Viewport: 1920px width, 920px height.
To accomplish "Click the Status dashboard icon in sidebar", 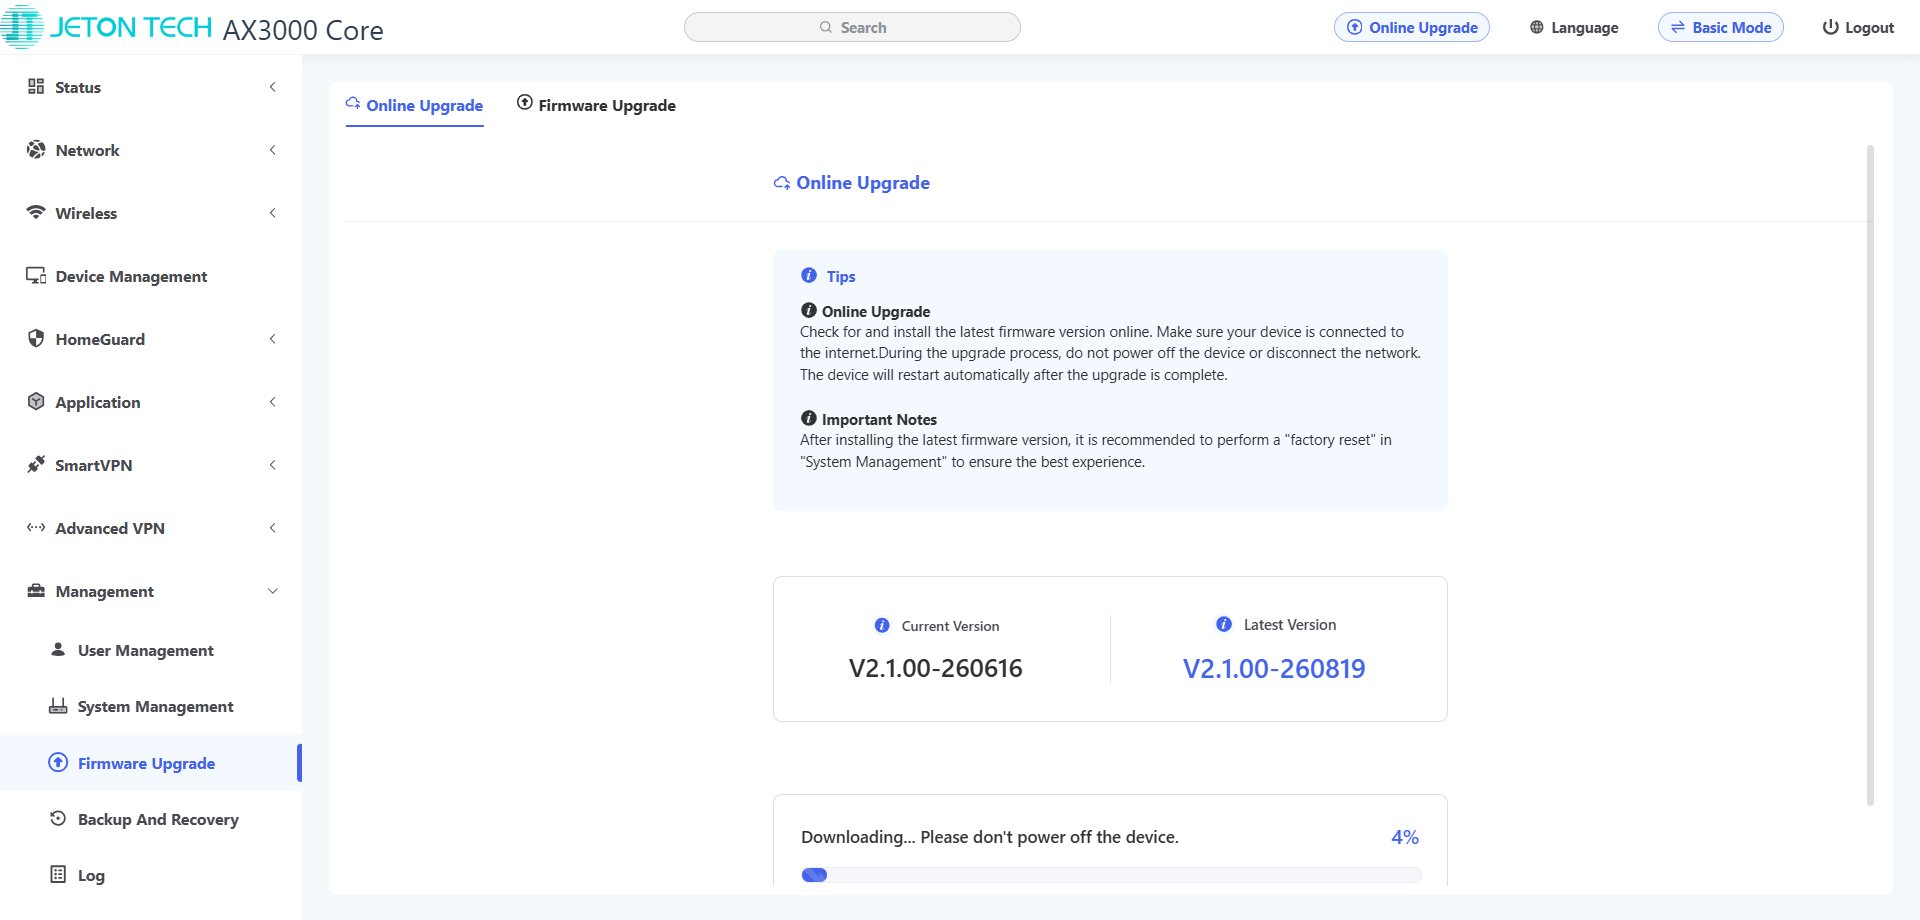I will tap(36, 87).
